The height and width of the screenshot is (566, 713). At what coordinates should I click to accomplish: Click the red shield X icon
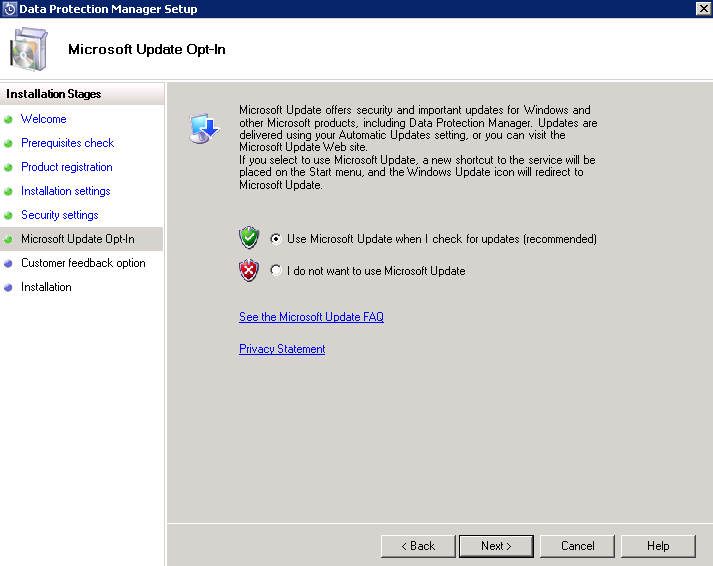click(x=249, y=270)
